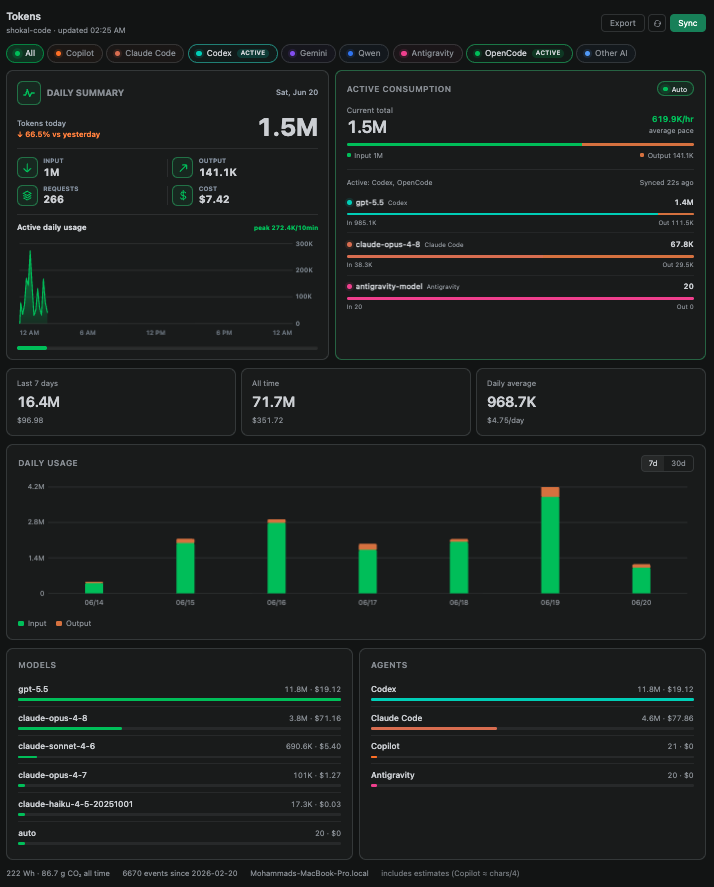Click the Cost dollar icon
714x887 pixels.
point(183,195)
